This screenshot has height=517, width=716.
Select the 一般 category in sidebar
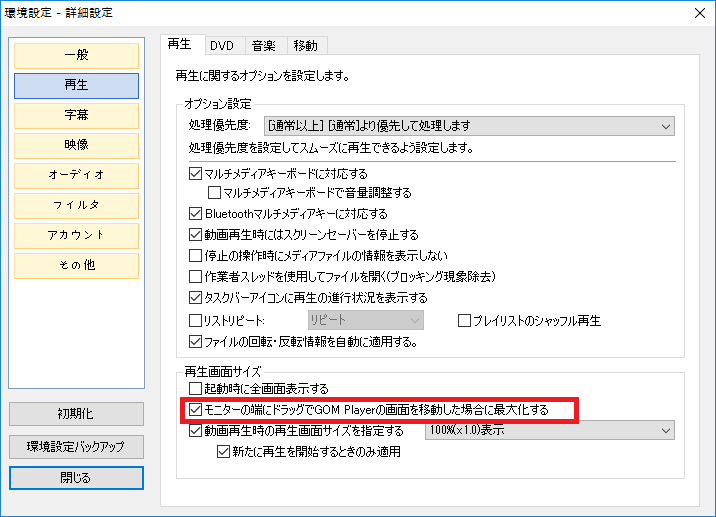coord(76,56)
